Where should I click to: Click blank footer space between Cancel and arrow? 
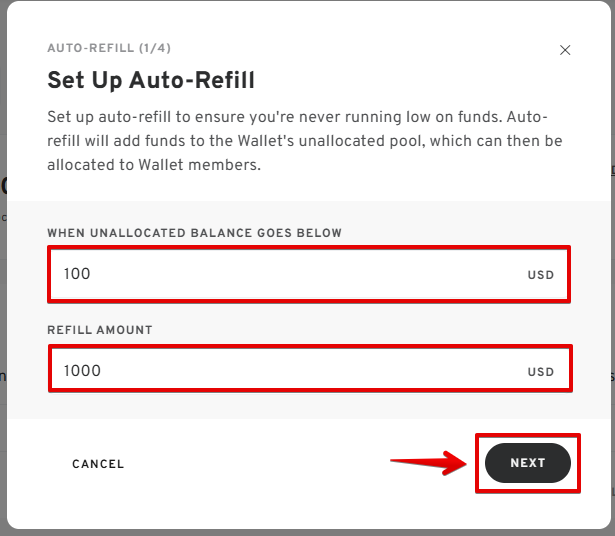[257, 464]
